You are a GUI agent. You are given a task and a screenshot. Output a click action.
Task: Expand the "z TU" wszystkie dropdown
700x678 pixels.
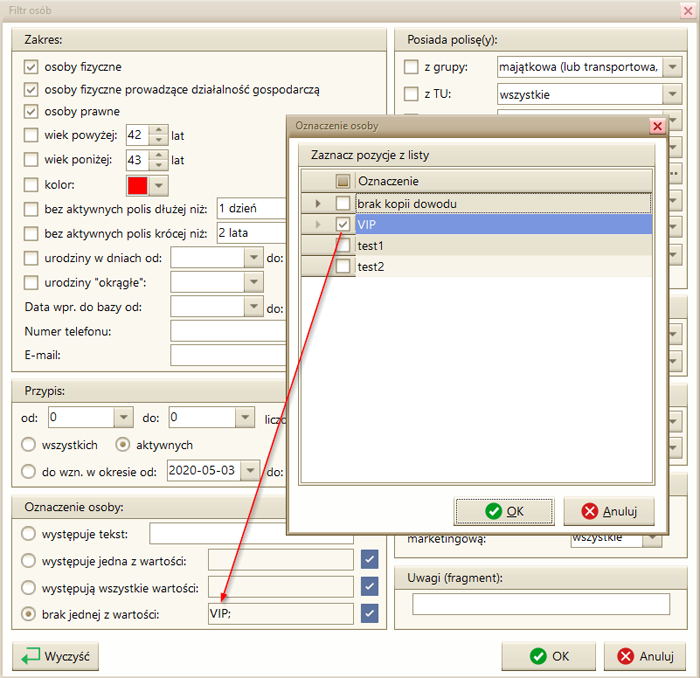673,95
